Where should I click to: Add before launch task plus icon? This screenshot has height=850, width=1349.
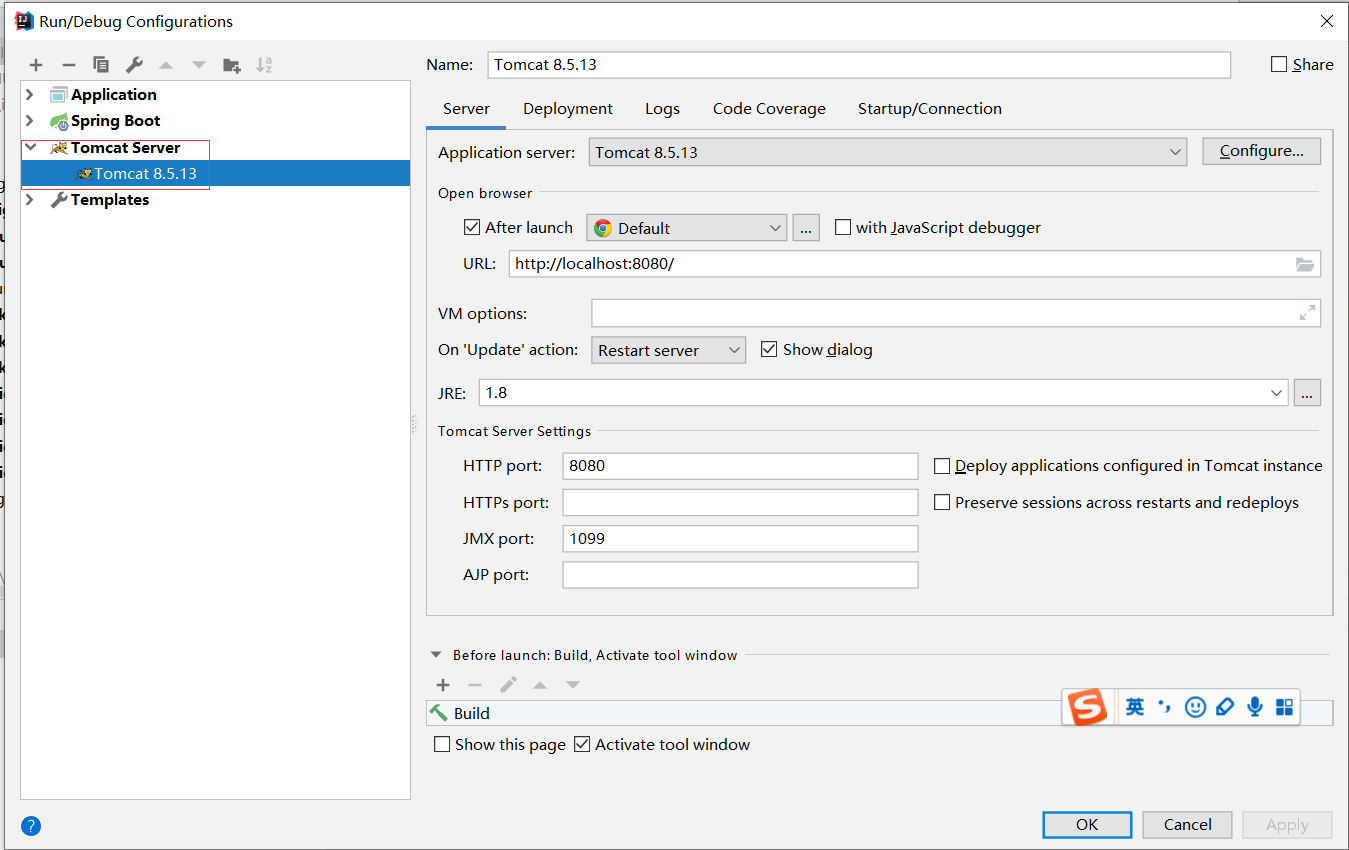(443, 685)
